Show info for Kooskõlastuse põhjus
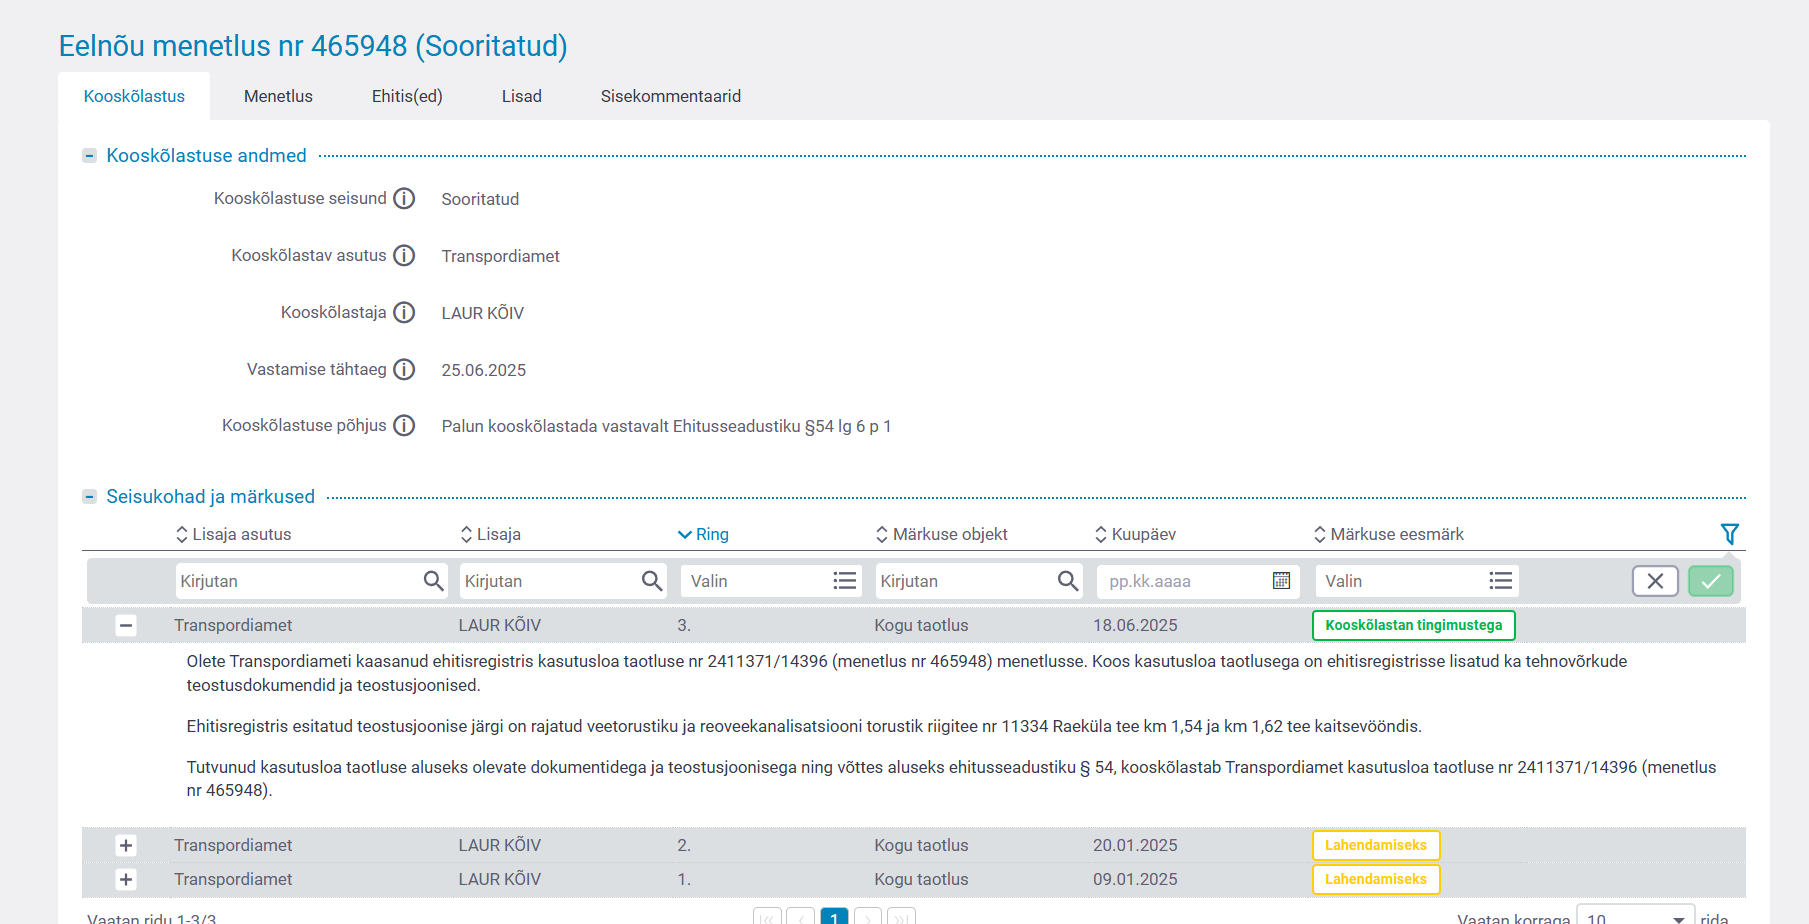The width and height of the screenshot is (1809, 924). 404,426
